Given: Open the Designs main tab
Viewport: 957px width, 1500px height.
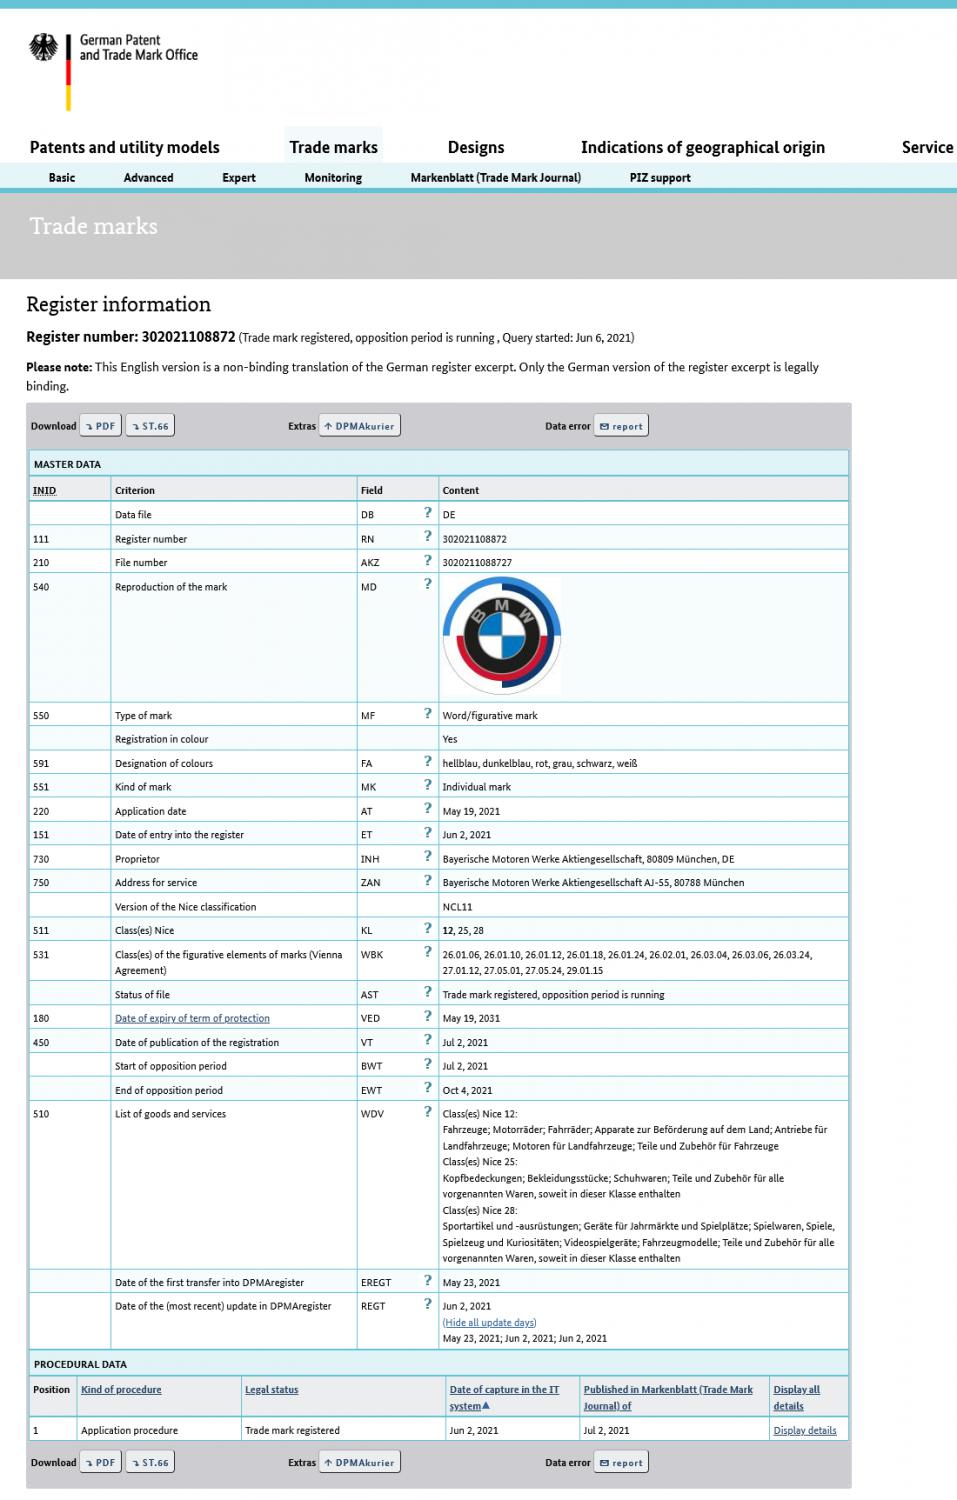Looking at the screenshot, I should click(x=476, y=147).
